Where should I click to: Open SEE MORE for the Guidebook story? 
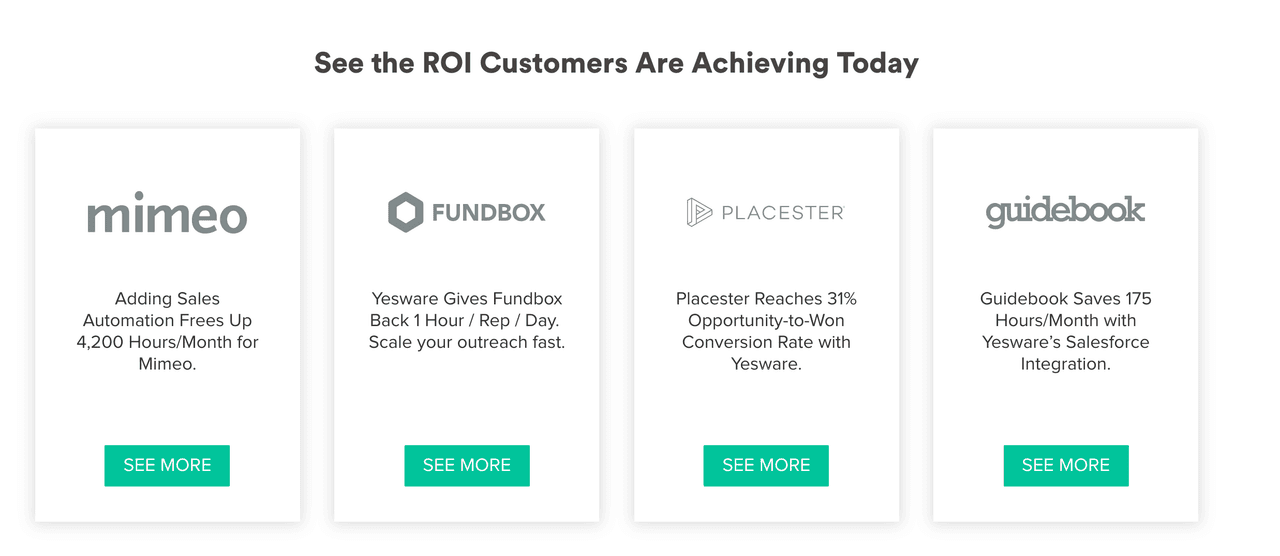click(x=1065, y=465)
